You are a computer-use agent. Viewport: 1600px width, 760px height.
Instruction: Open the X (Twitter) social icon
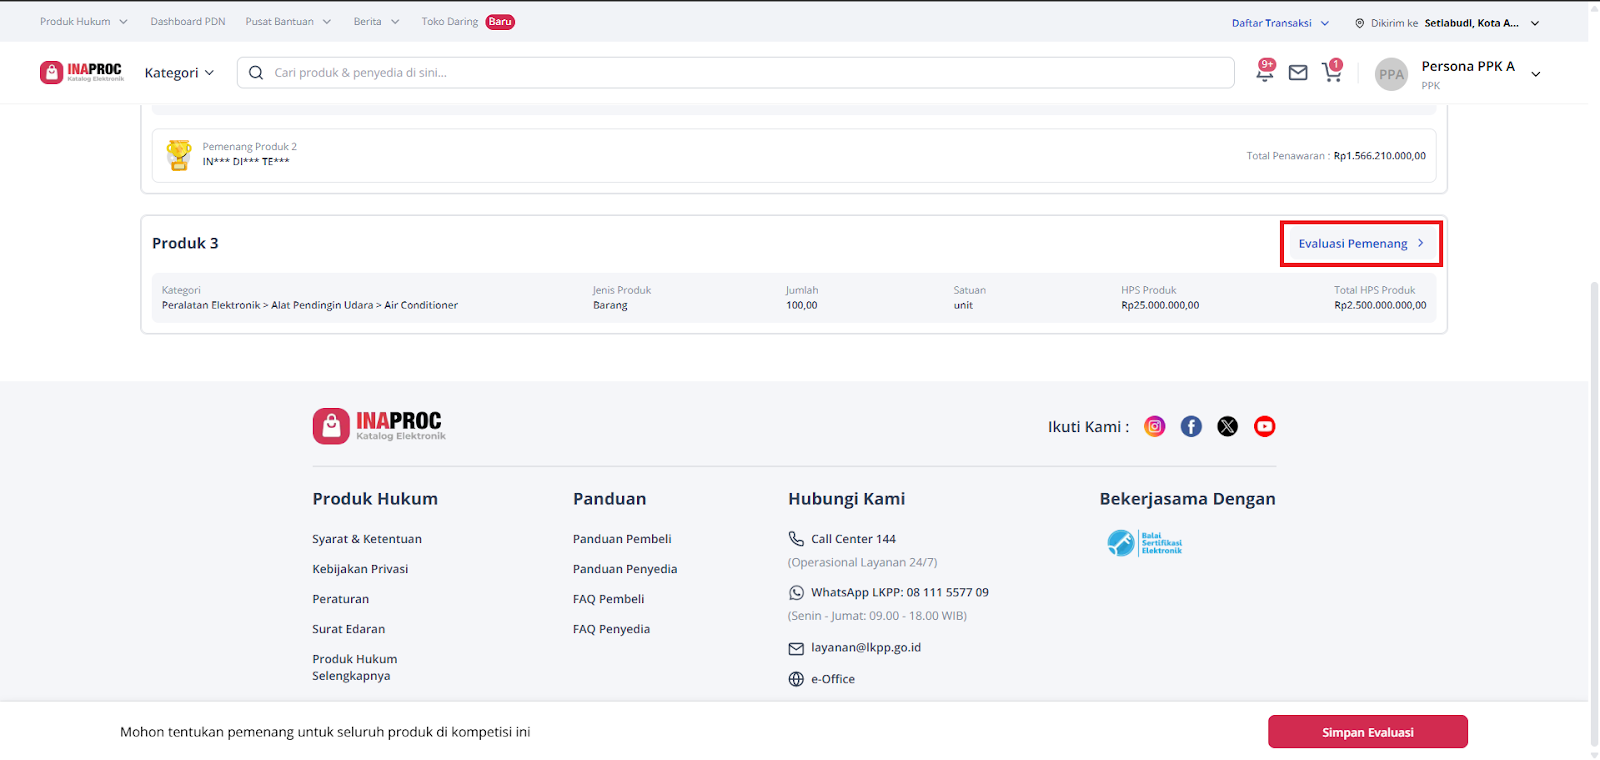tap(1228, 427)
